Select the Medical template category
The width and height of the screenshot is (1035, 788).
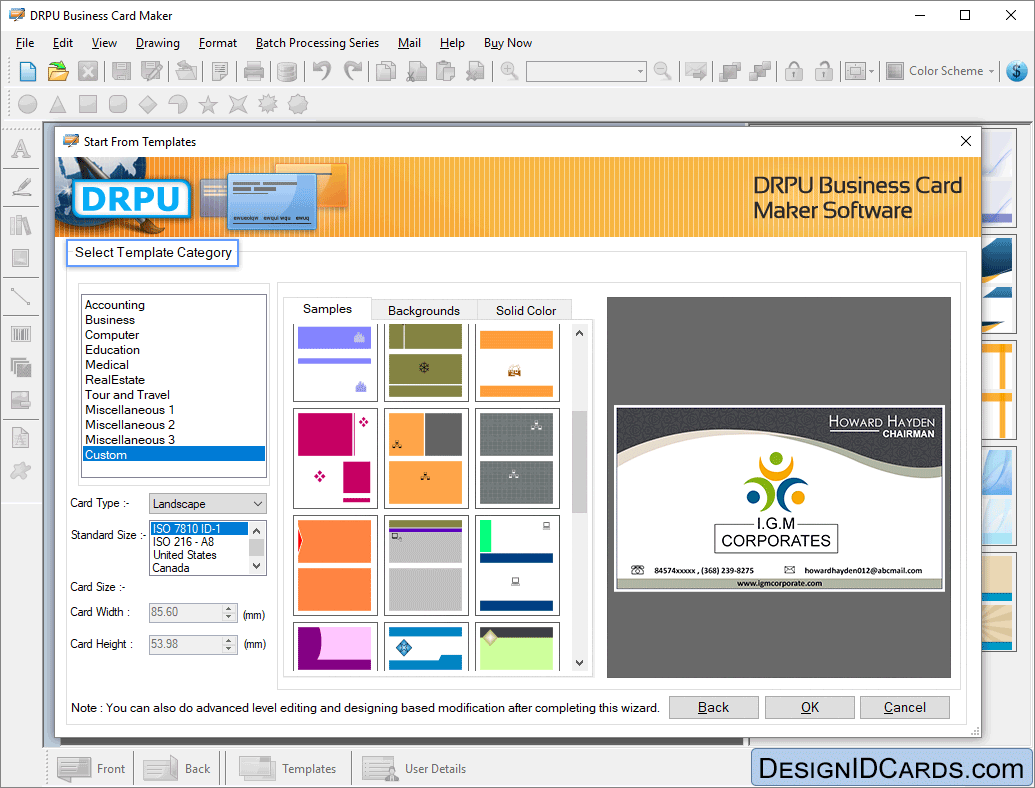[174, 365]
